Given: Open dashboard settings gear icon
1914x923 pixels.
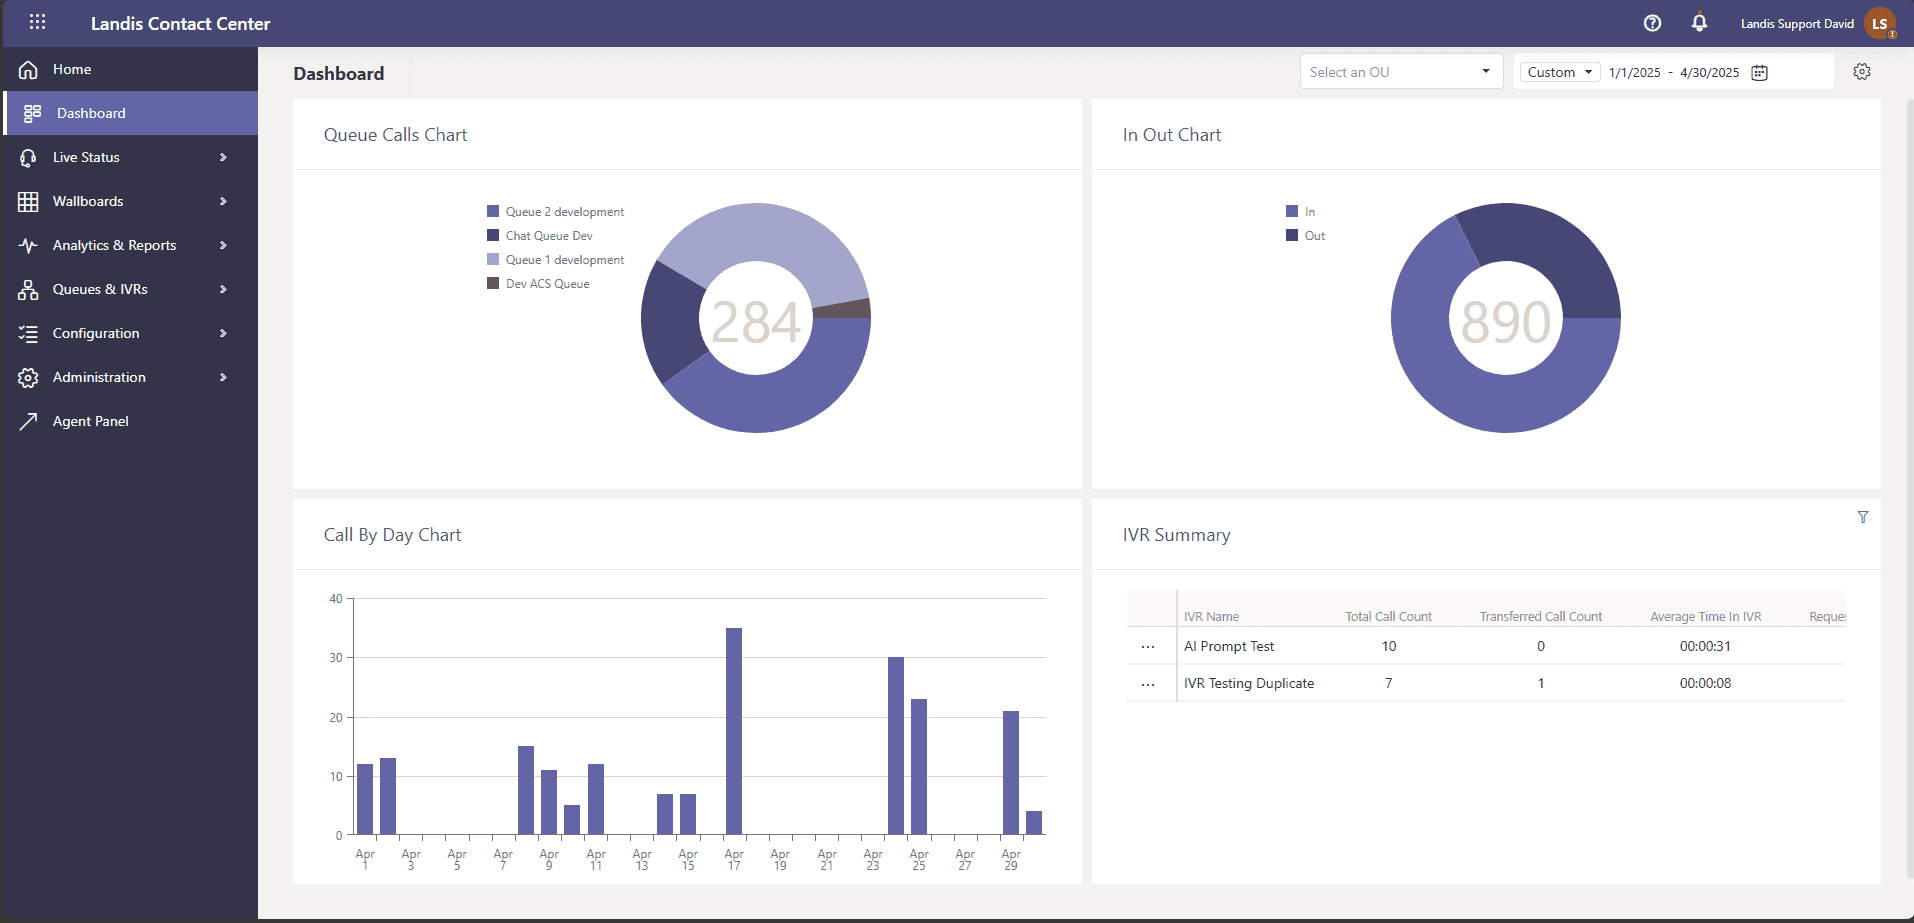Looking at the screenshot, I should (x=1861, y=72).
